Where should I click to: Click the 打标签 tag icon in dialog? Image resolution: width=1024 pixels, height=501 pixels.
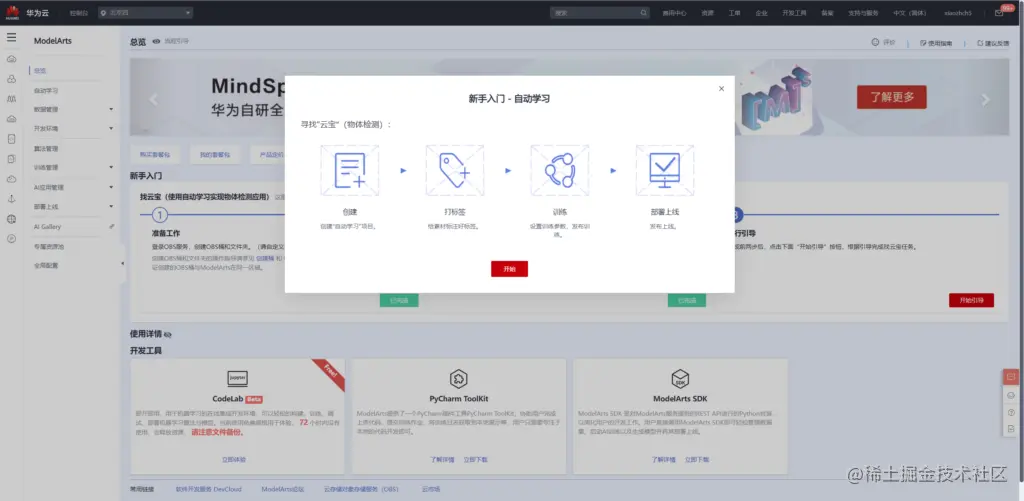(x=455, y=170)
